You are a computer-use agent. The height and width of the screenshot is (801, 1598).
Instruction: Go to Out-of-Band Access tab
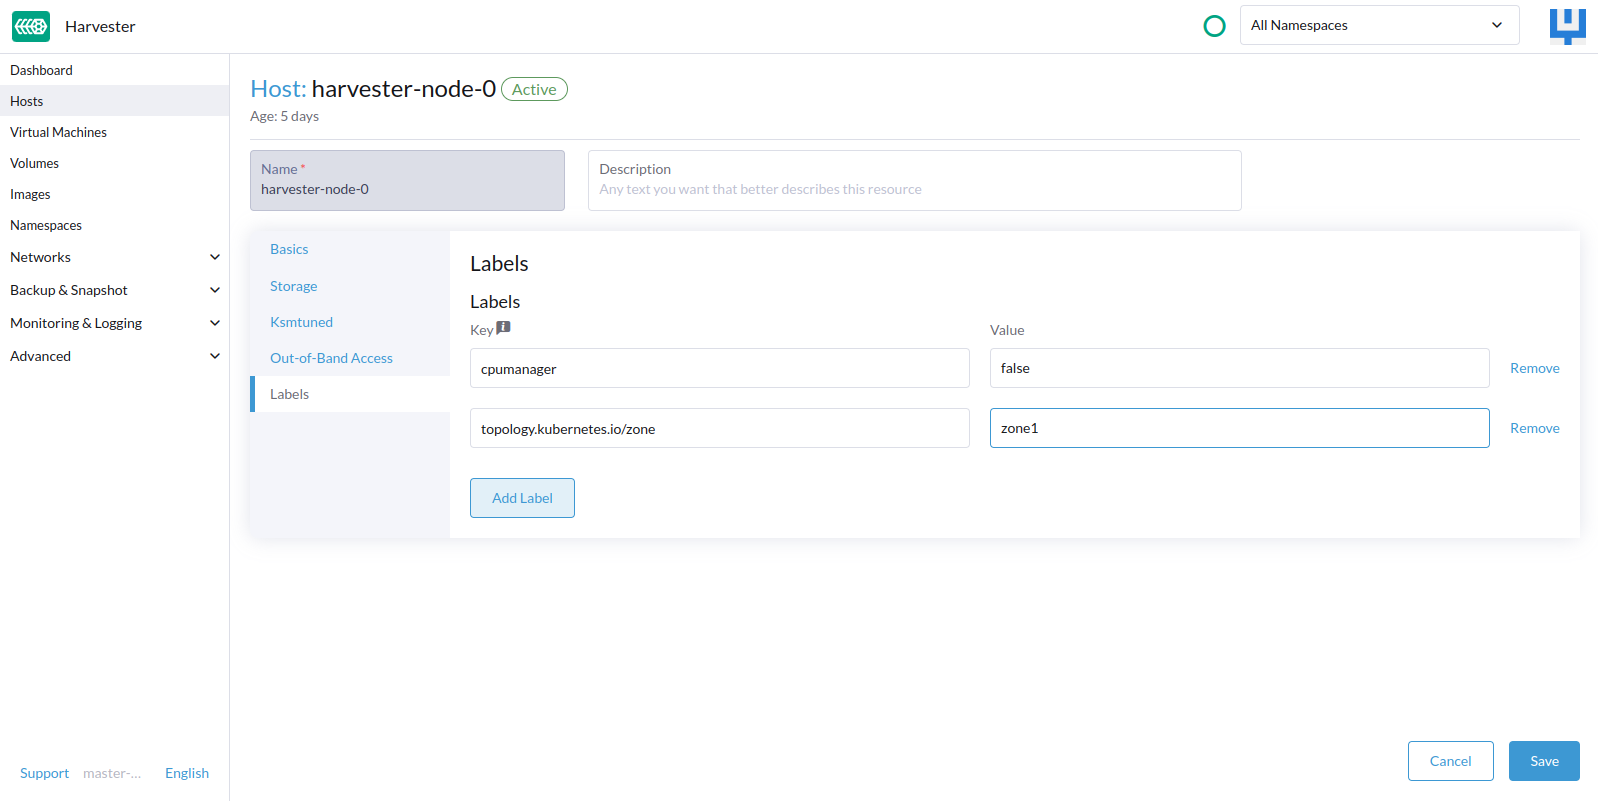tap(331, 358)
